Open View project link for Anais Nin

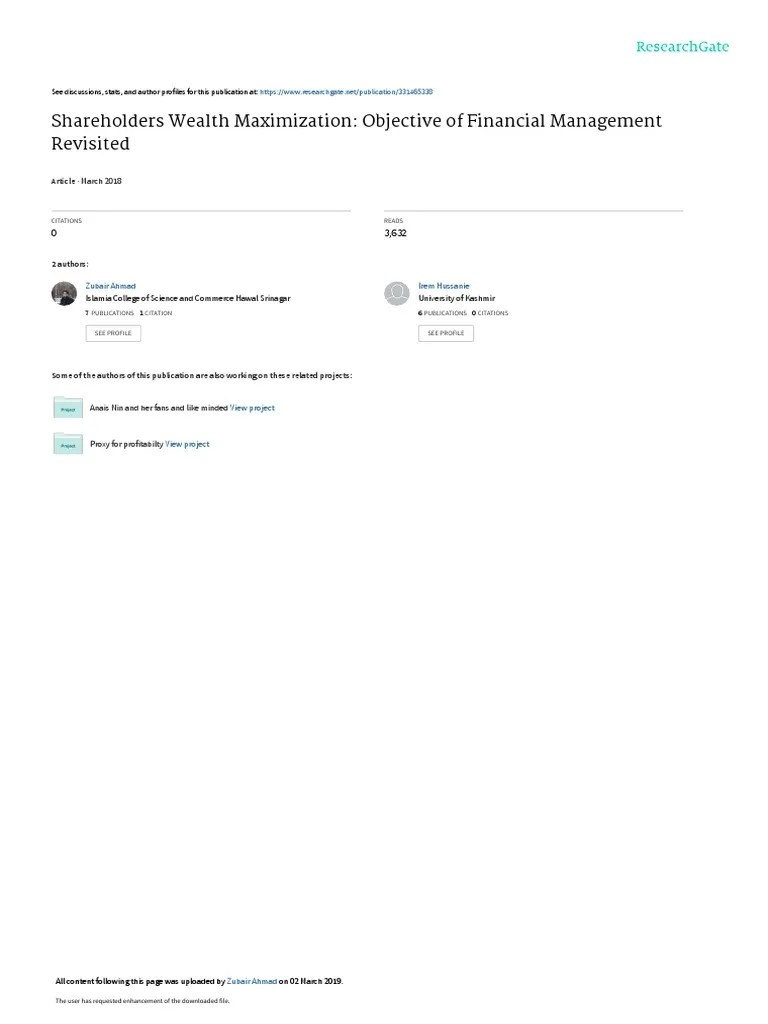click(x=252, y=408)
